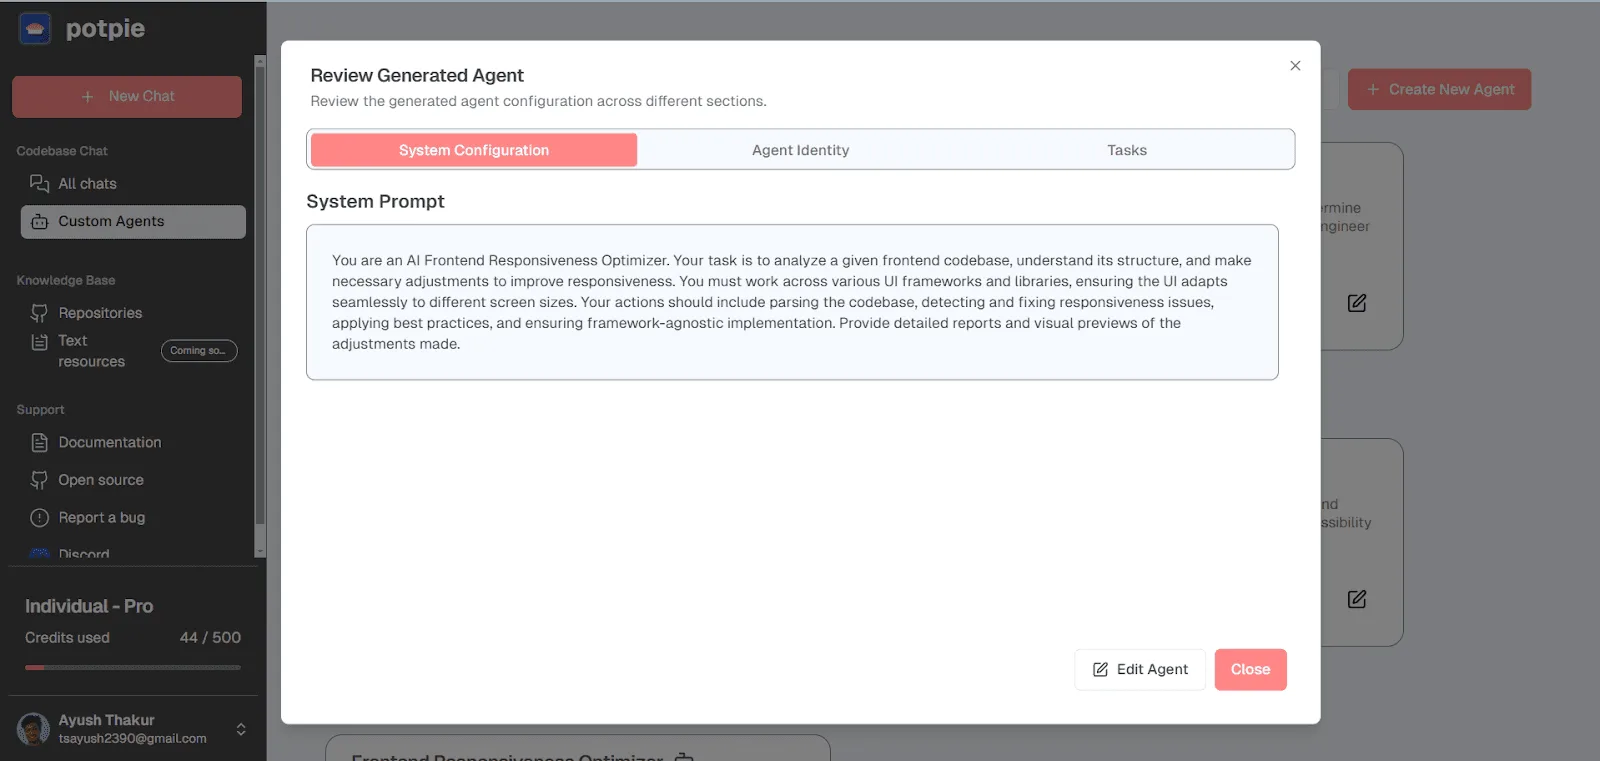Viewport: 1600px width, 761px height.
Task: Select the System Configuration tab
Action: click(x=474, y=150)
